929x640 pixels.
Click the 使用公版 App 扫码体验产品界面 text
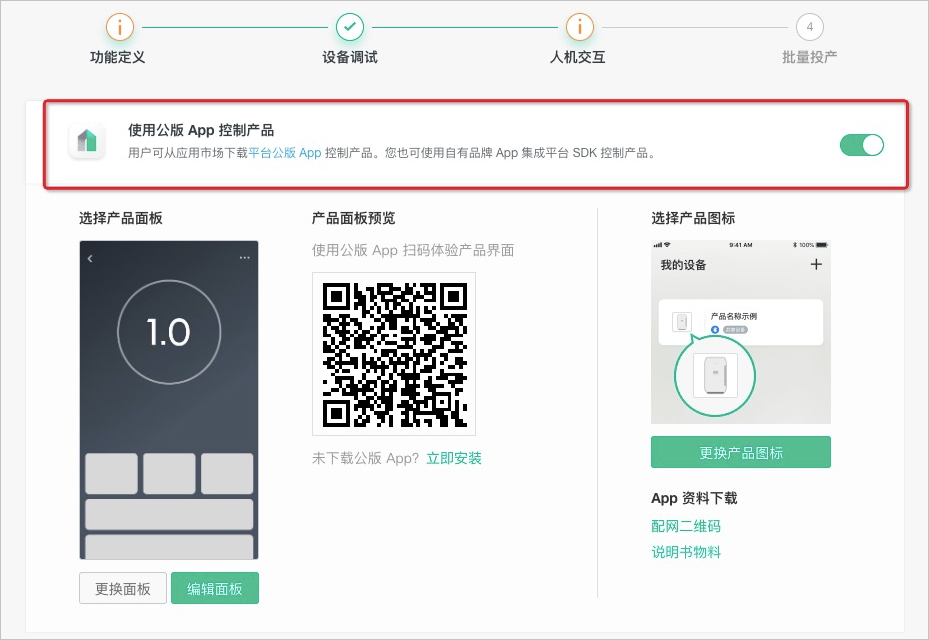[413, 250]
